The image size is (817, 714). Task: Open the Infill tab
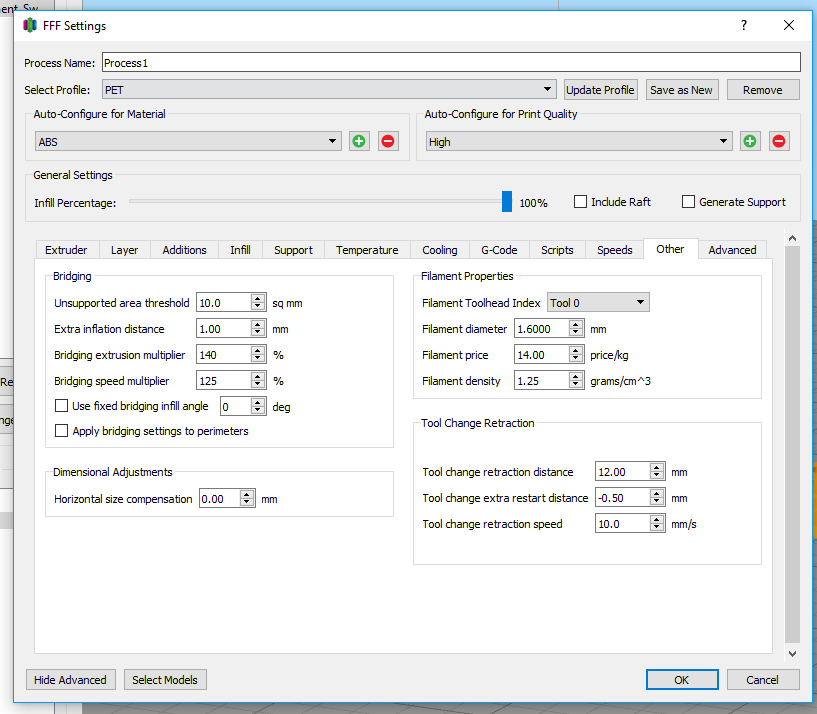tap(240, 250)
